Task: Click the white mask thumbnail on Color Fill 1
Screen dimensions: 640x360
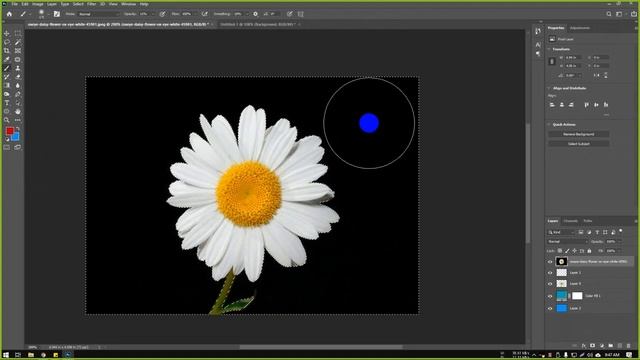Action: [577, 296]
